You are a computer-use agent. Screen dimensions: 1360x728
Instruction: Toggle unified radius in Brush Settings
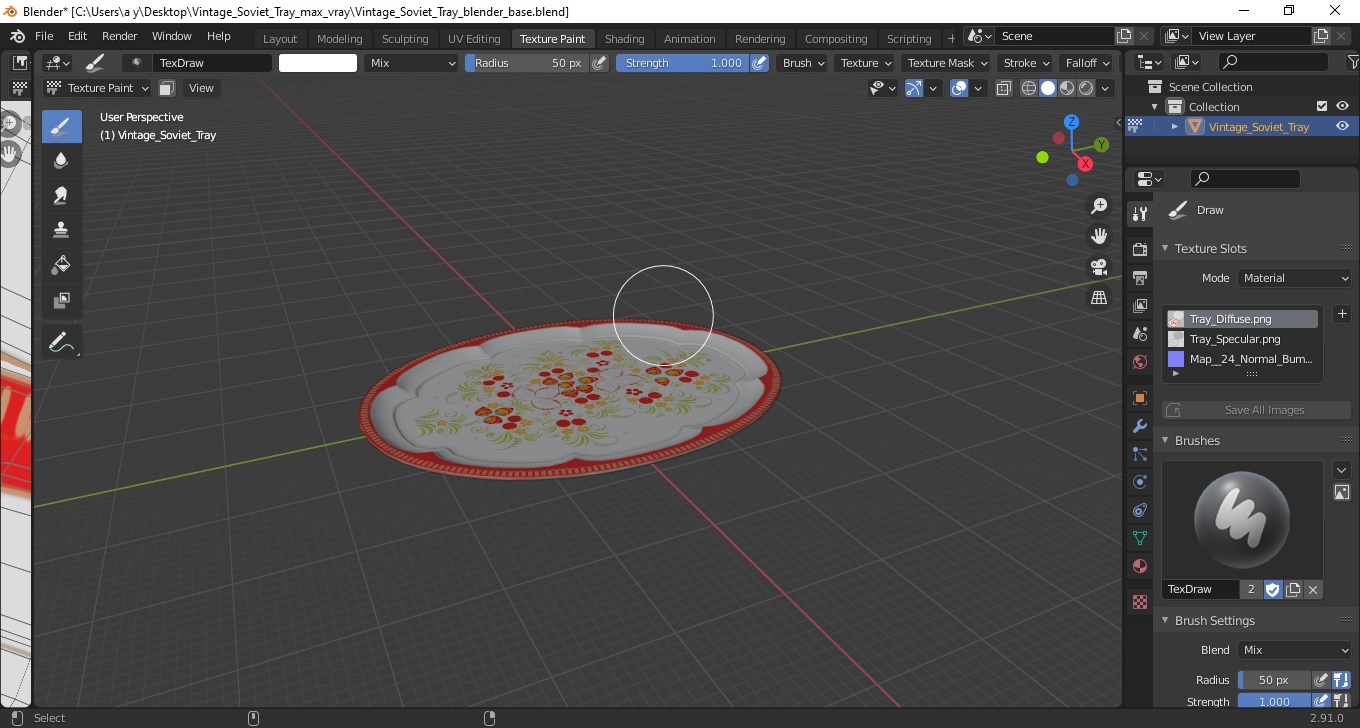[x=1341, y=680]
